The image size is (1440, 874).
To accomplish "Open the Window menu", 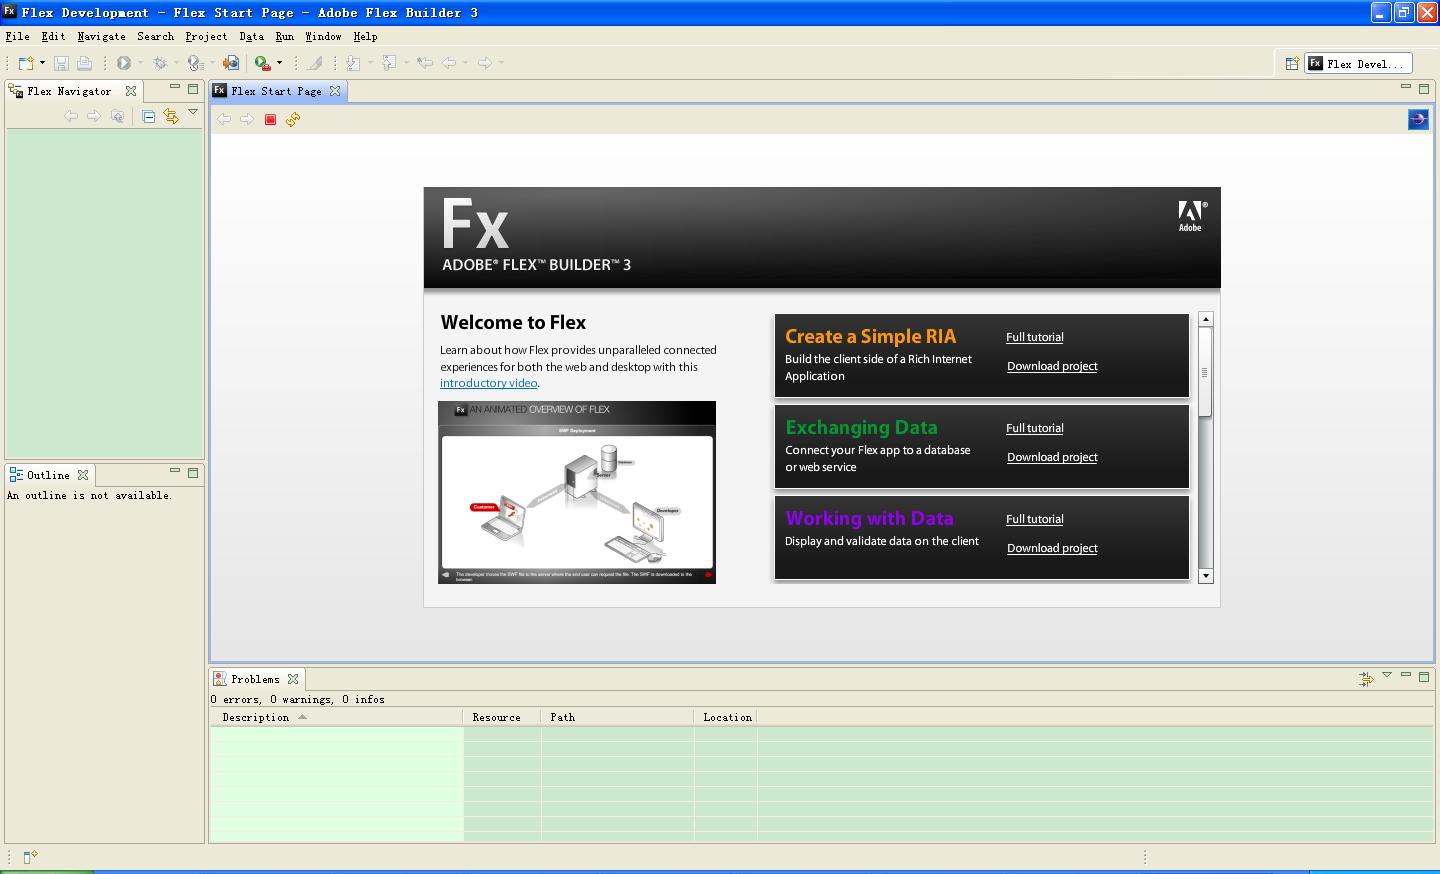I will click(x=323, y=36).
